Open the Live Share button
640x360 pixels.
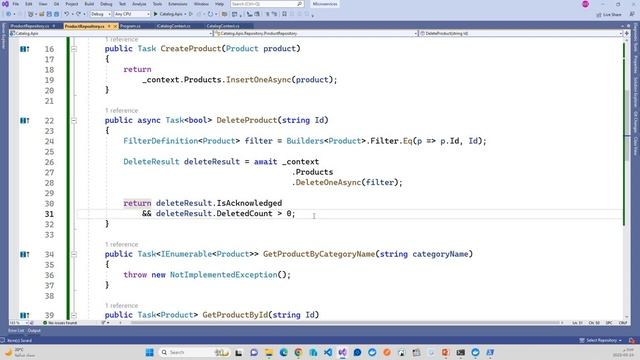coord(609,14)
